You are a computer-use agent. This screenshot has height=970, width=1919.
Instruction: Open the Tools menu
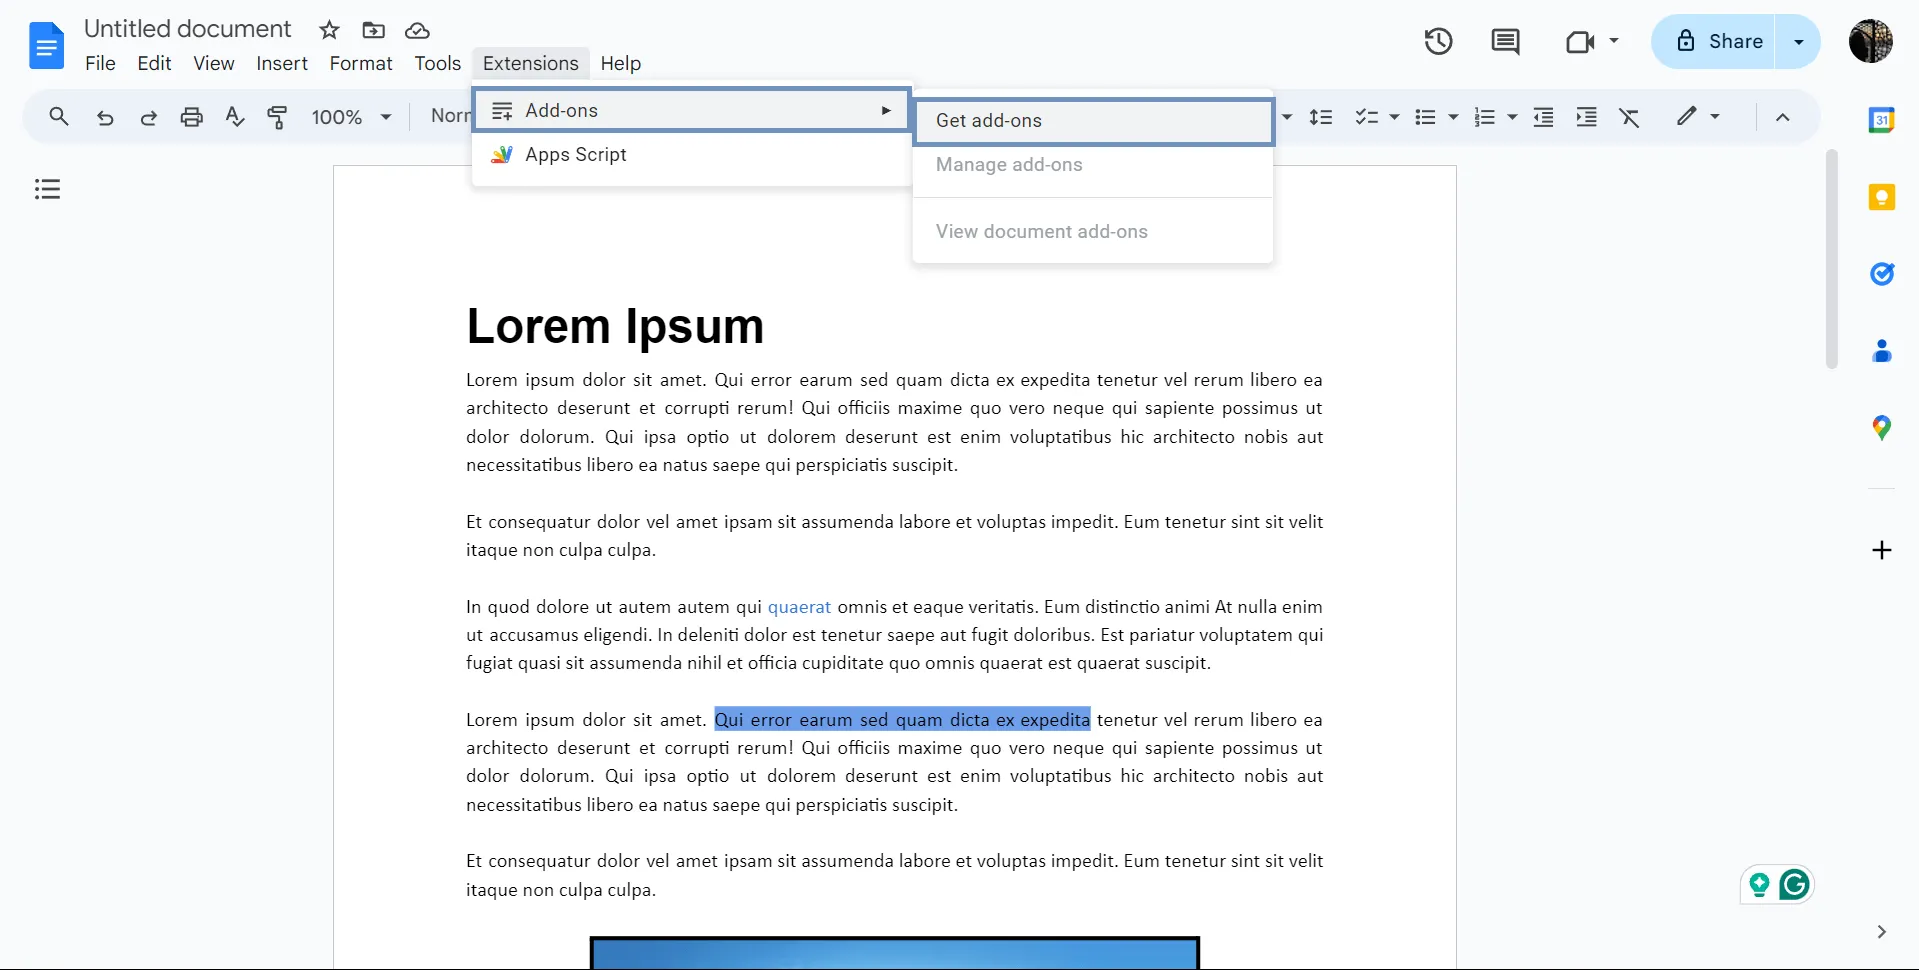point(438,63)
